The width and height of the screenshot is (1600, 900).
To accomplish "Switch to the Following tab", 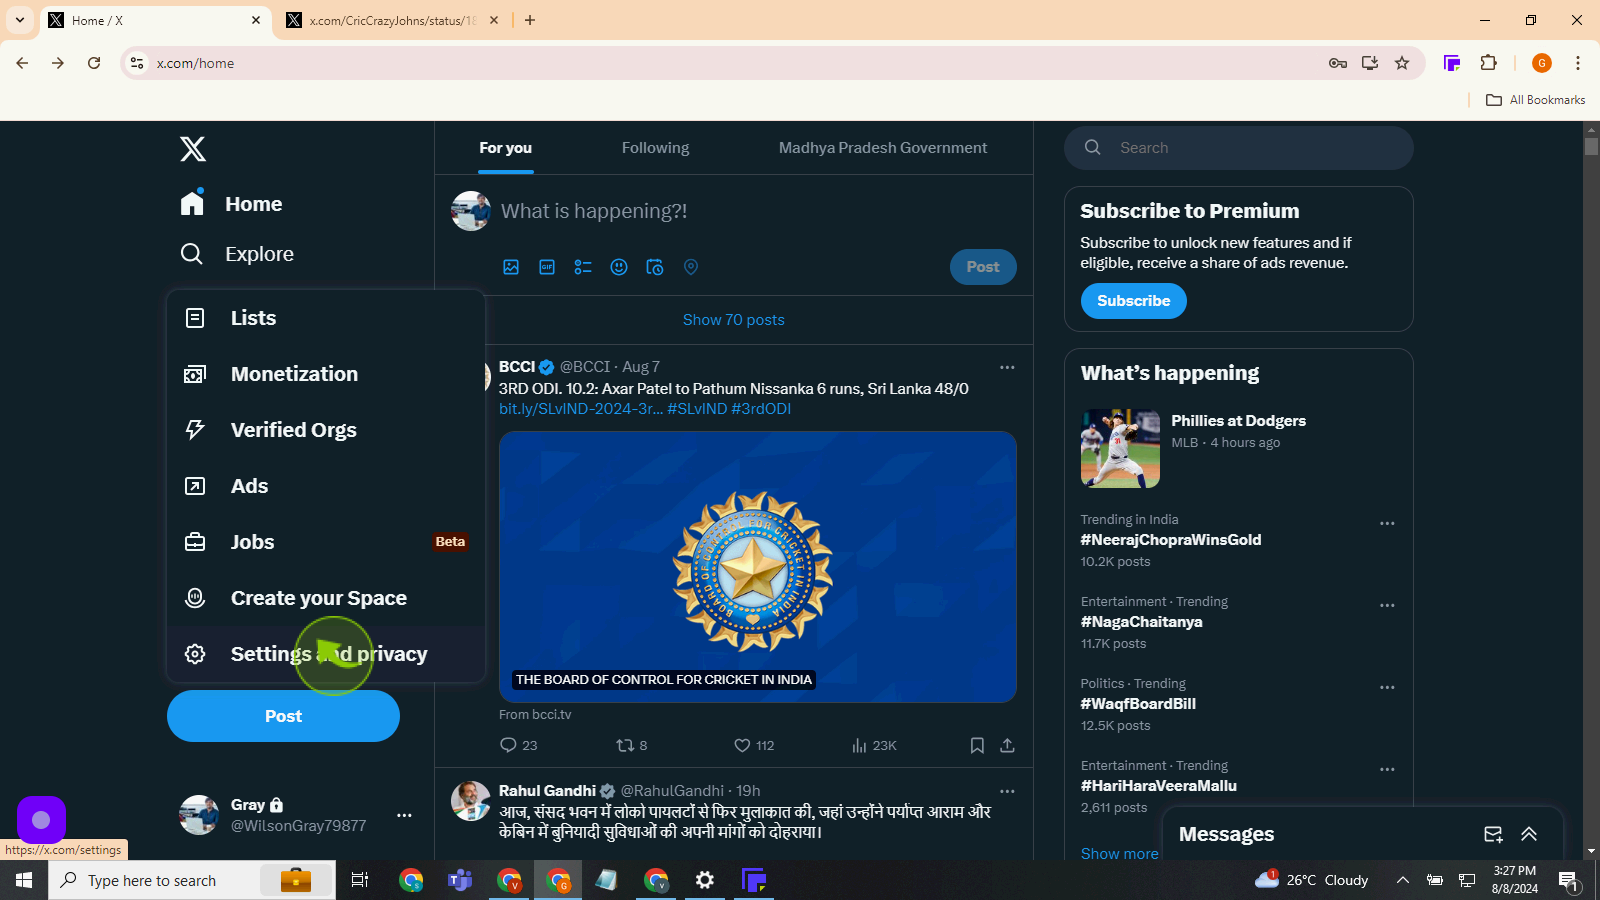I will (x=655, y=148).
